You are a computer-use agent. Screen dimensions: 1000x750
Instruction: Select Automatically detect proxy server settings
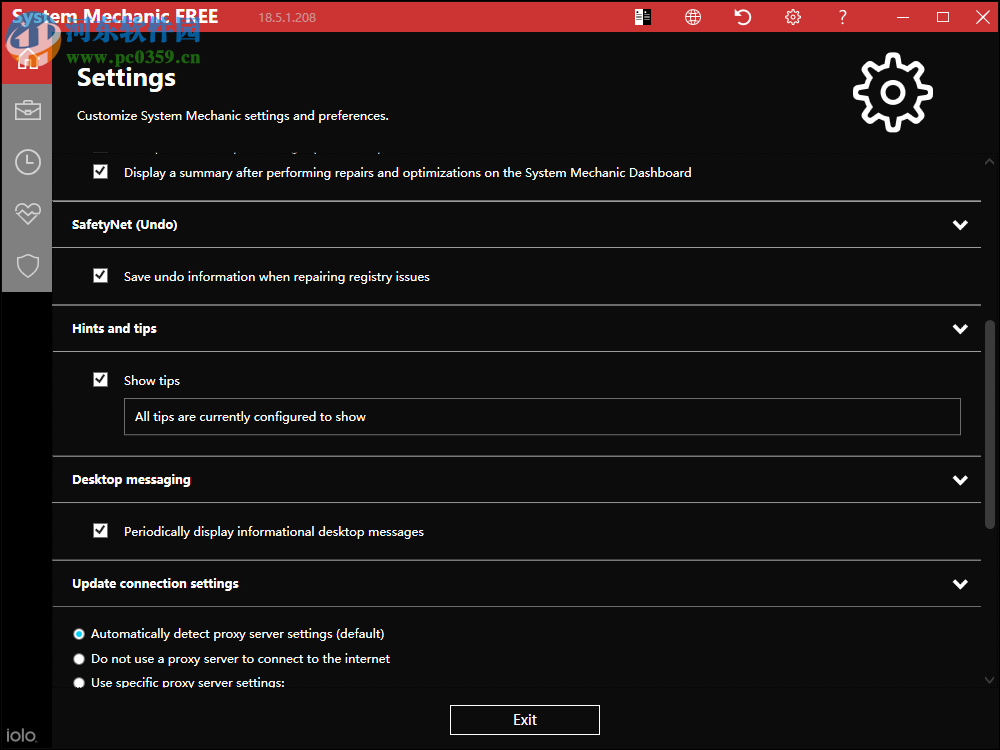79,634
